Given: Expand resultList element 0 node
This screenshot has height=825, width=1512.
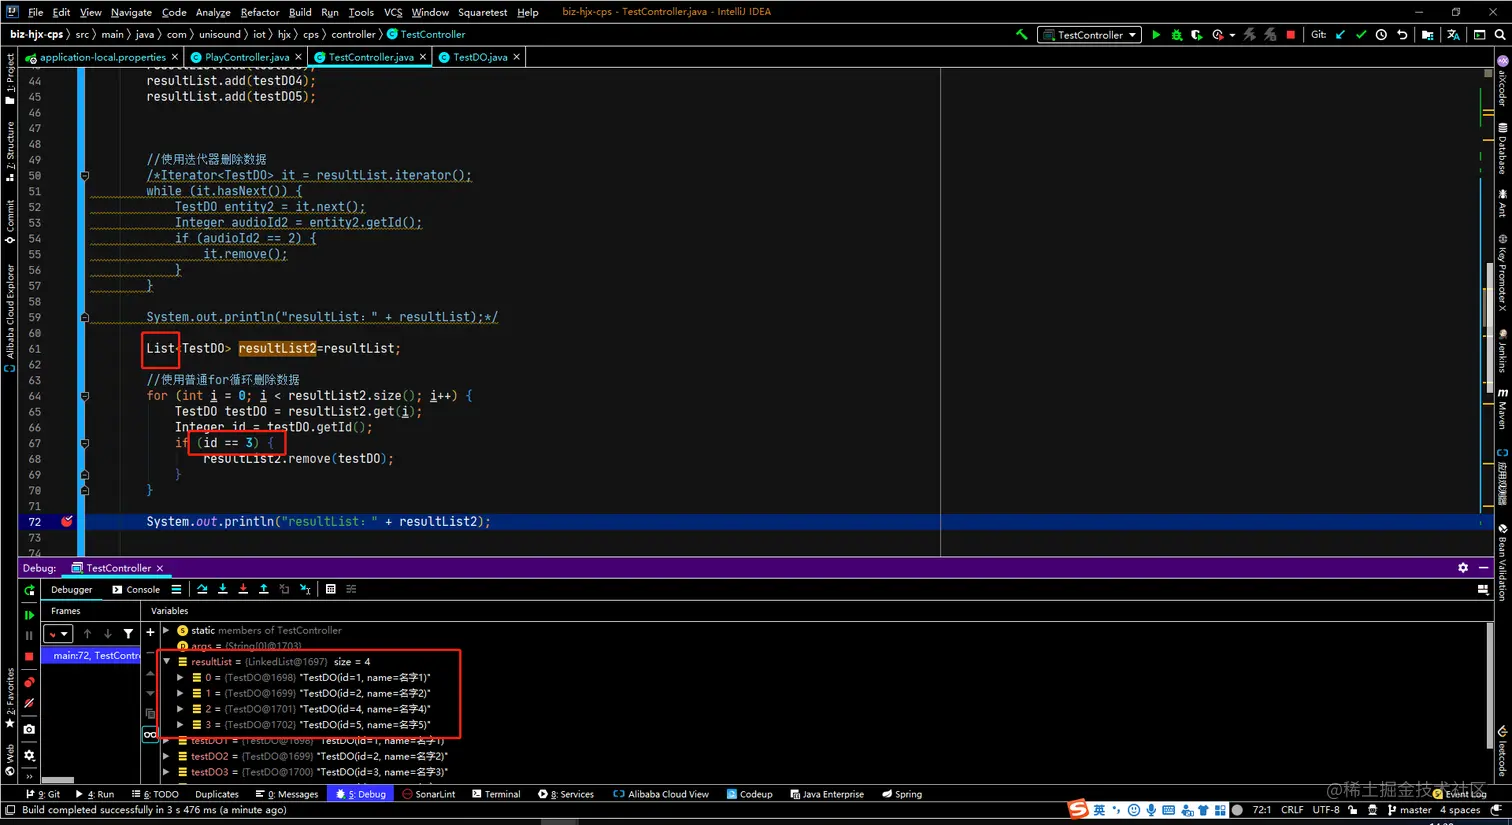Looking at the screenshot, I should point(181,677).
